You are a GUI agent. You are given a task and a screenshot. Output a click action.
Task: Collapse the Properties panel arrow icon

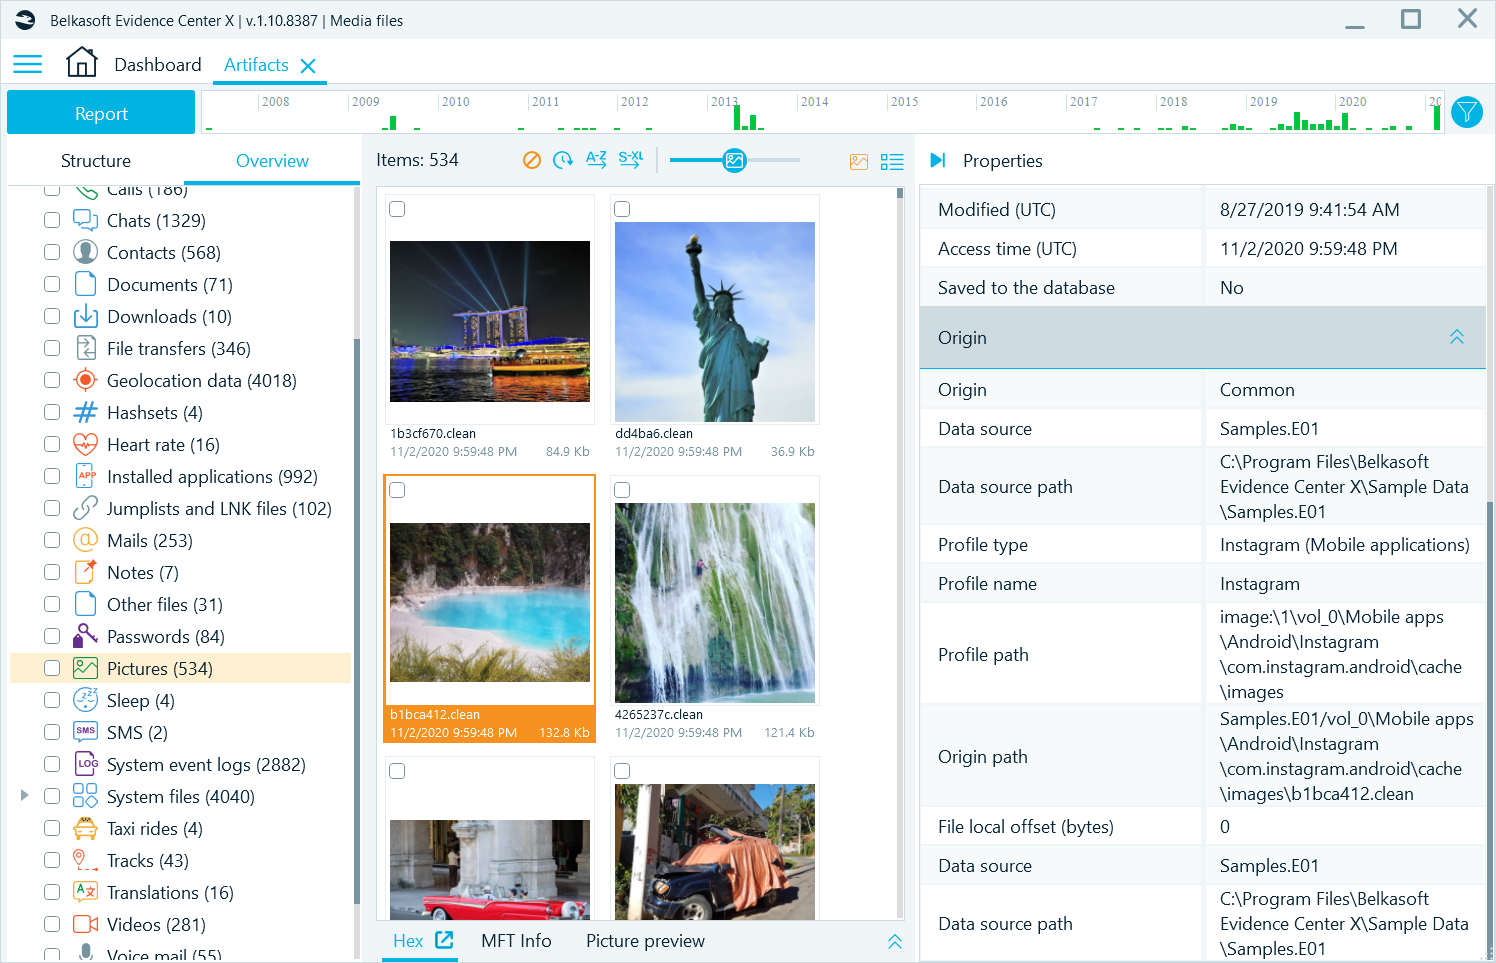point(937,160)
